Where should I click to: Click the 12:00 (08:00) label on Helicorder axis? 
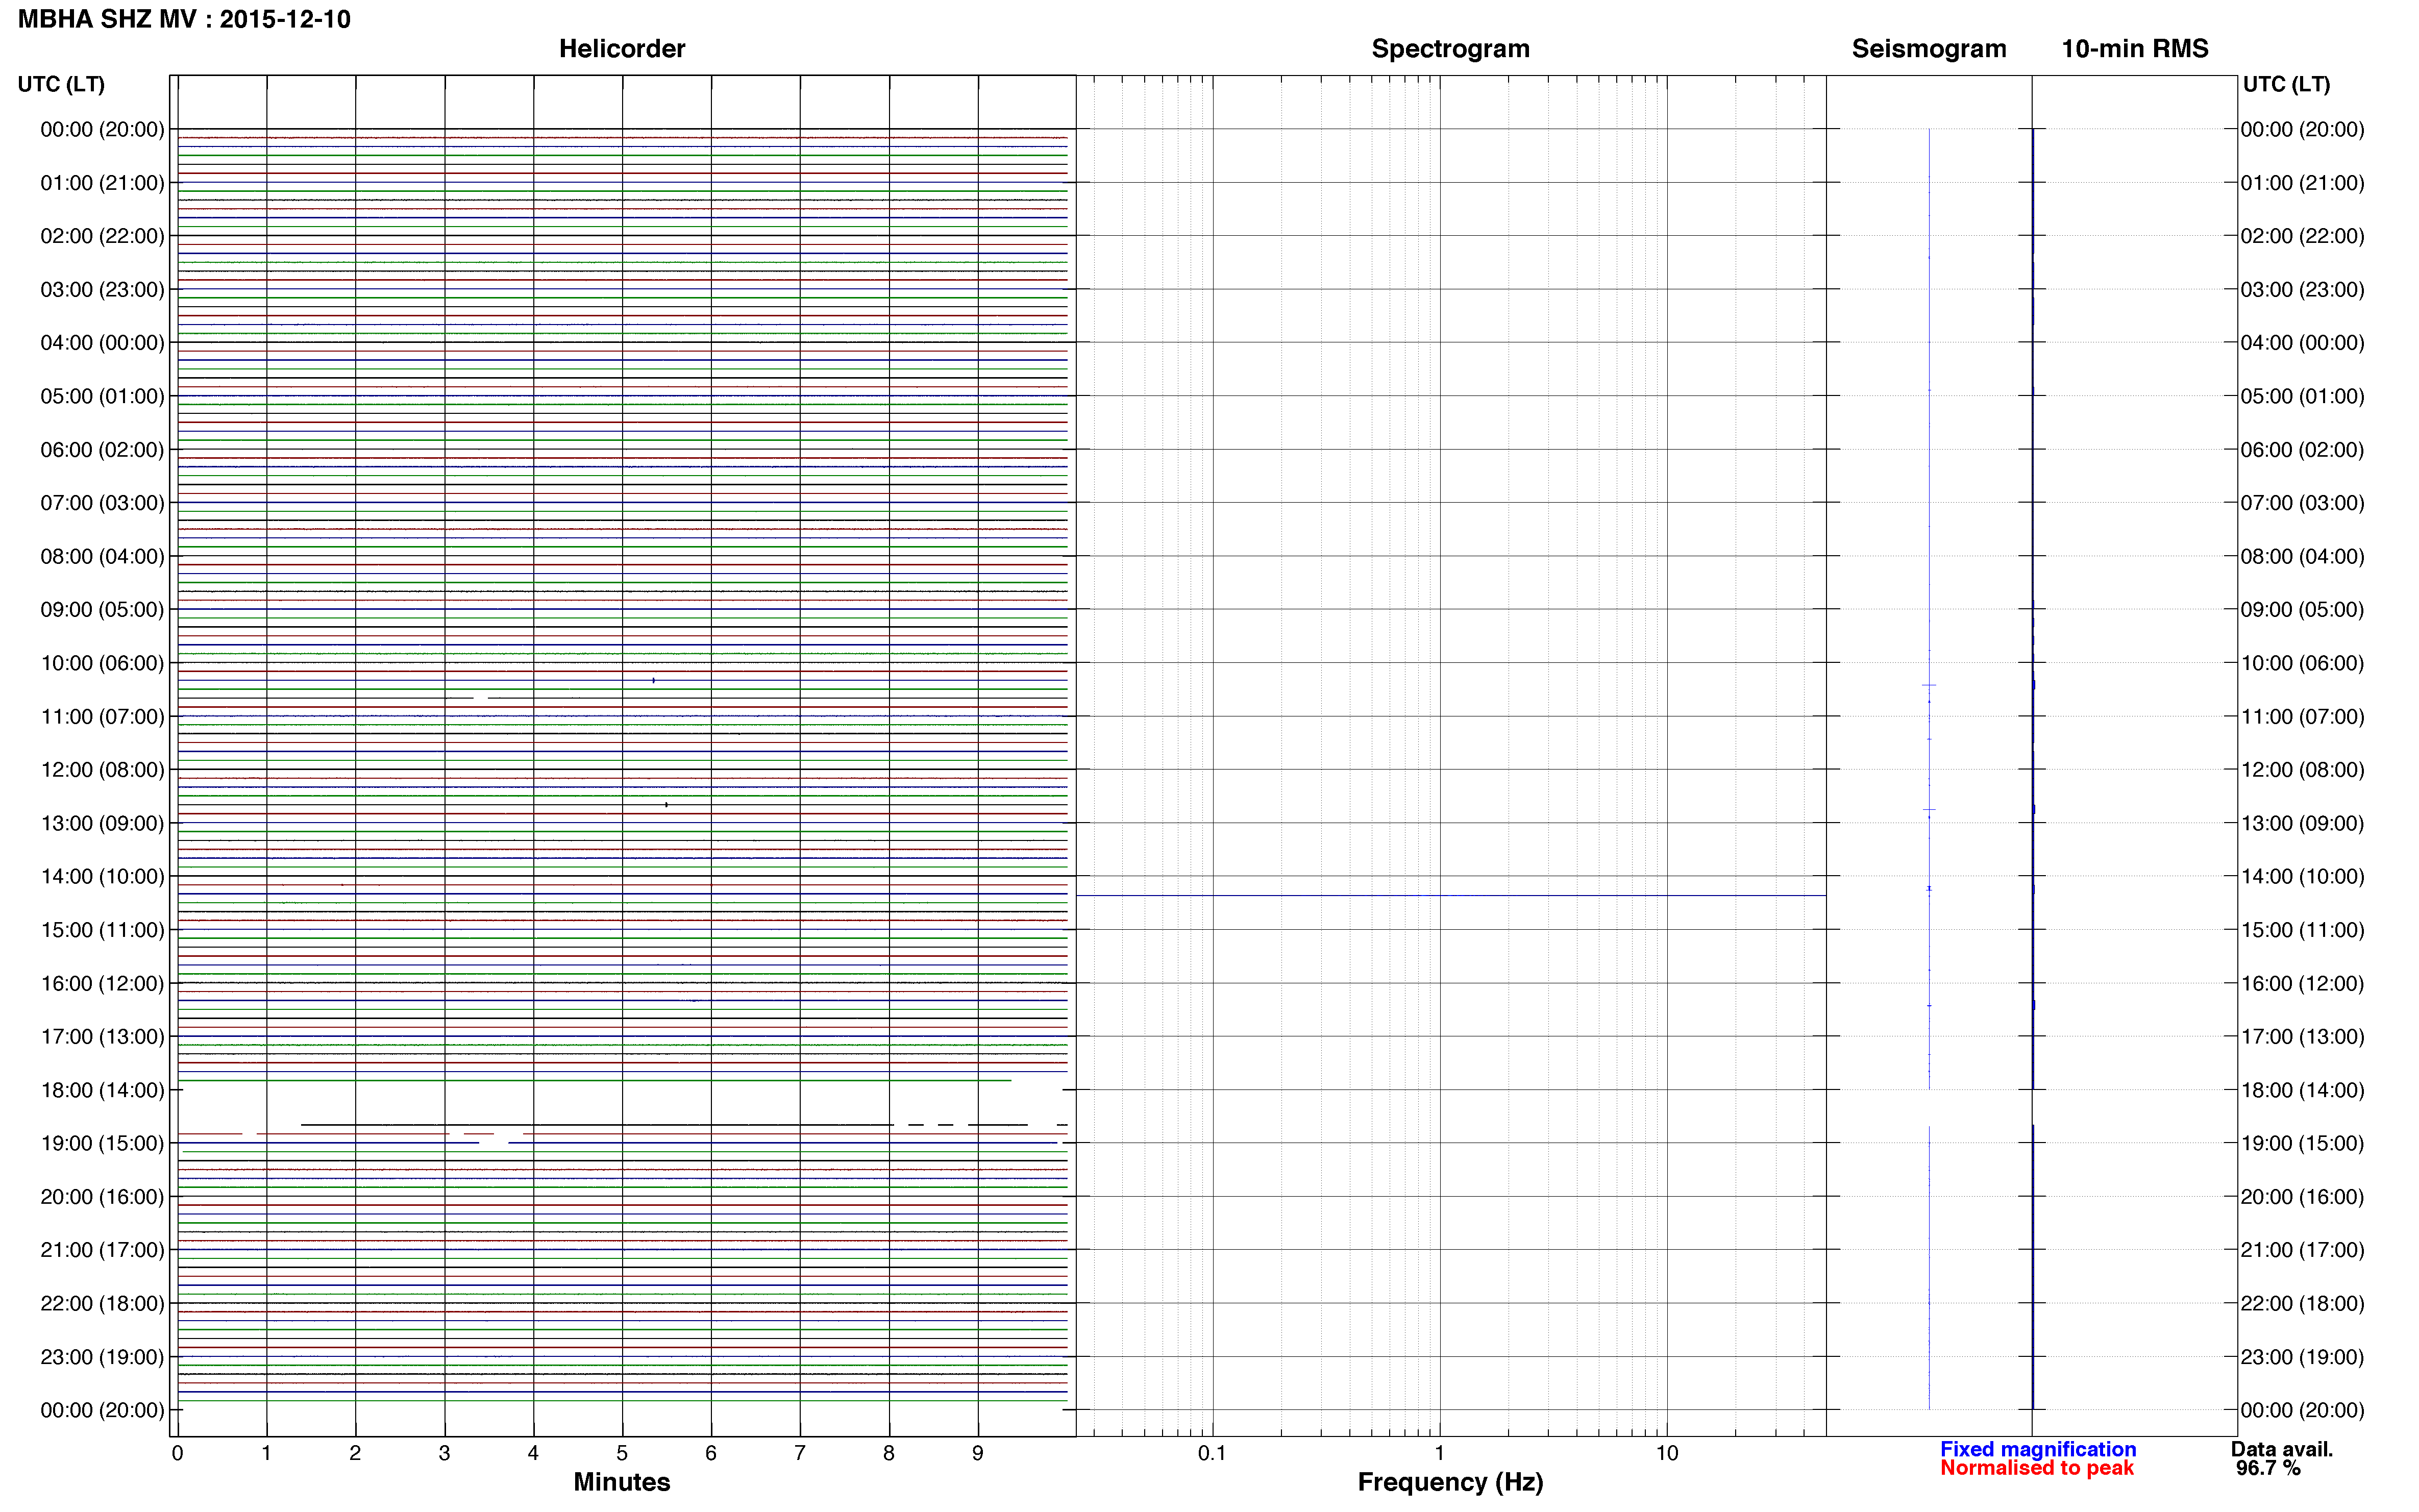pos(102,770)
